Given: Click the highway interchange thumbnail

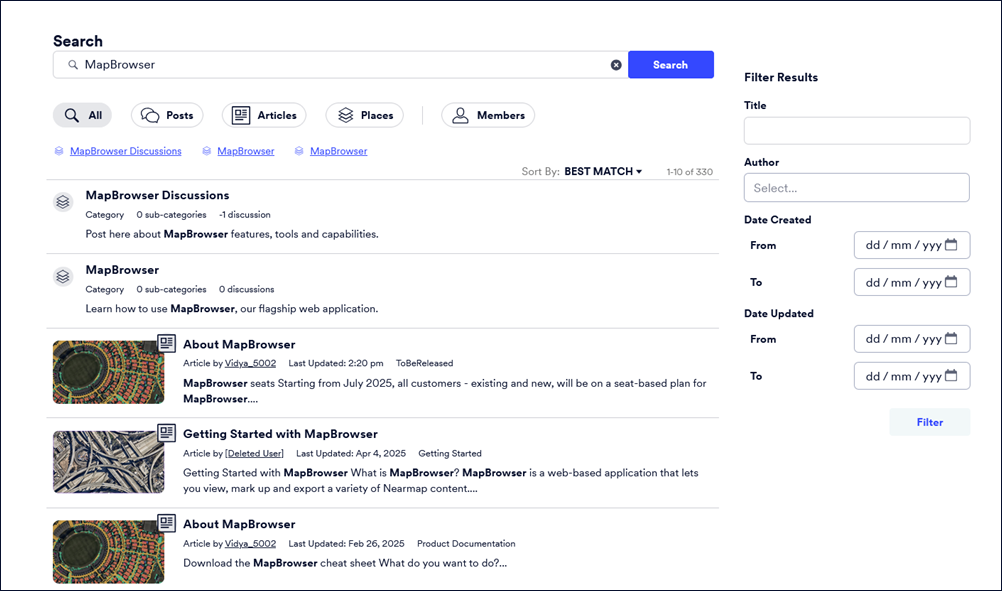Looking at the screenshot, I should (x=108, y=462).
